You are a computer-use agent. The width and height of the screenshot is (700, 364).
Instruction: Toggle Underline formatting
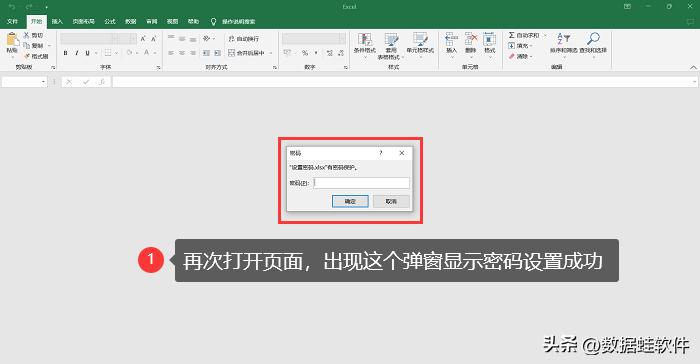point(87,53)
